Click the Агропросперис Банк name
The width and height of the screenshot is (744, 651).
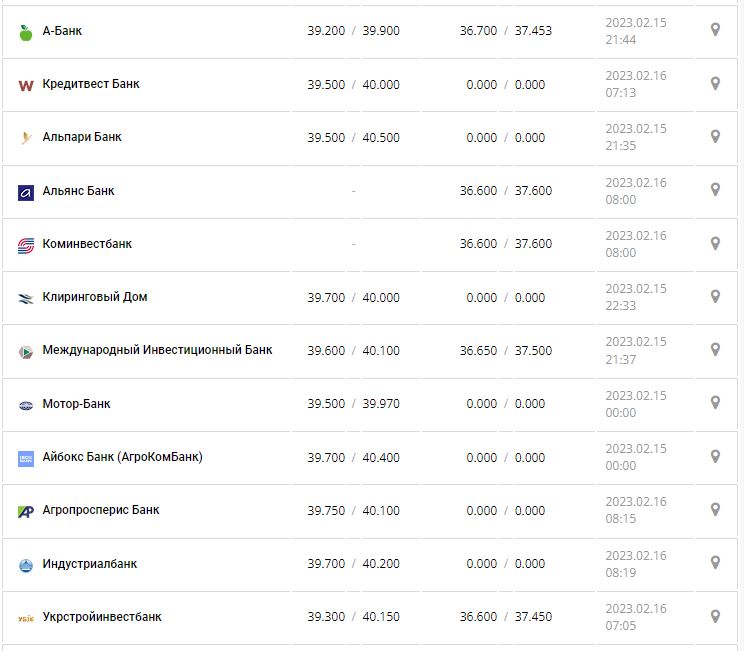pos(101,510)
